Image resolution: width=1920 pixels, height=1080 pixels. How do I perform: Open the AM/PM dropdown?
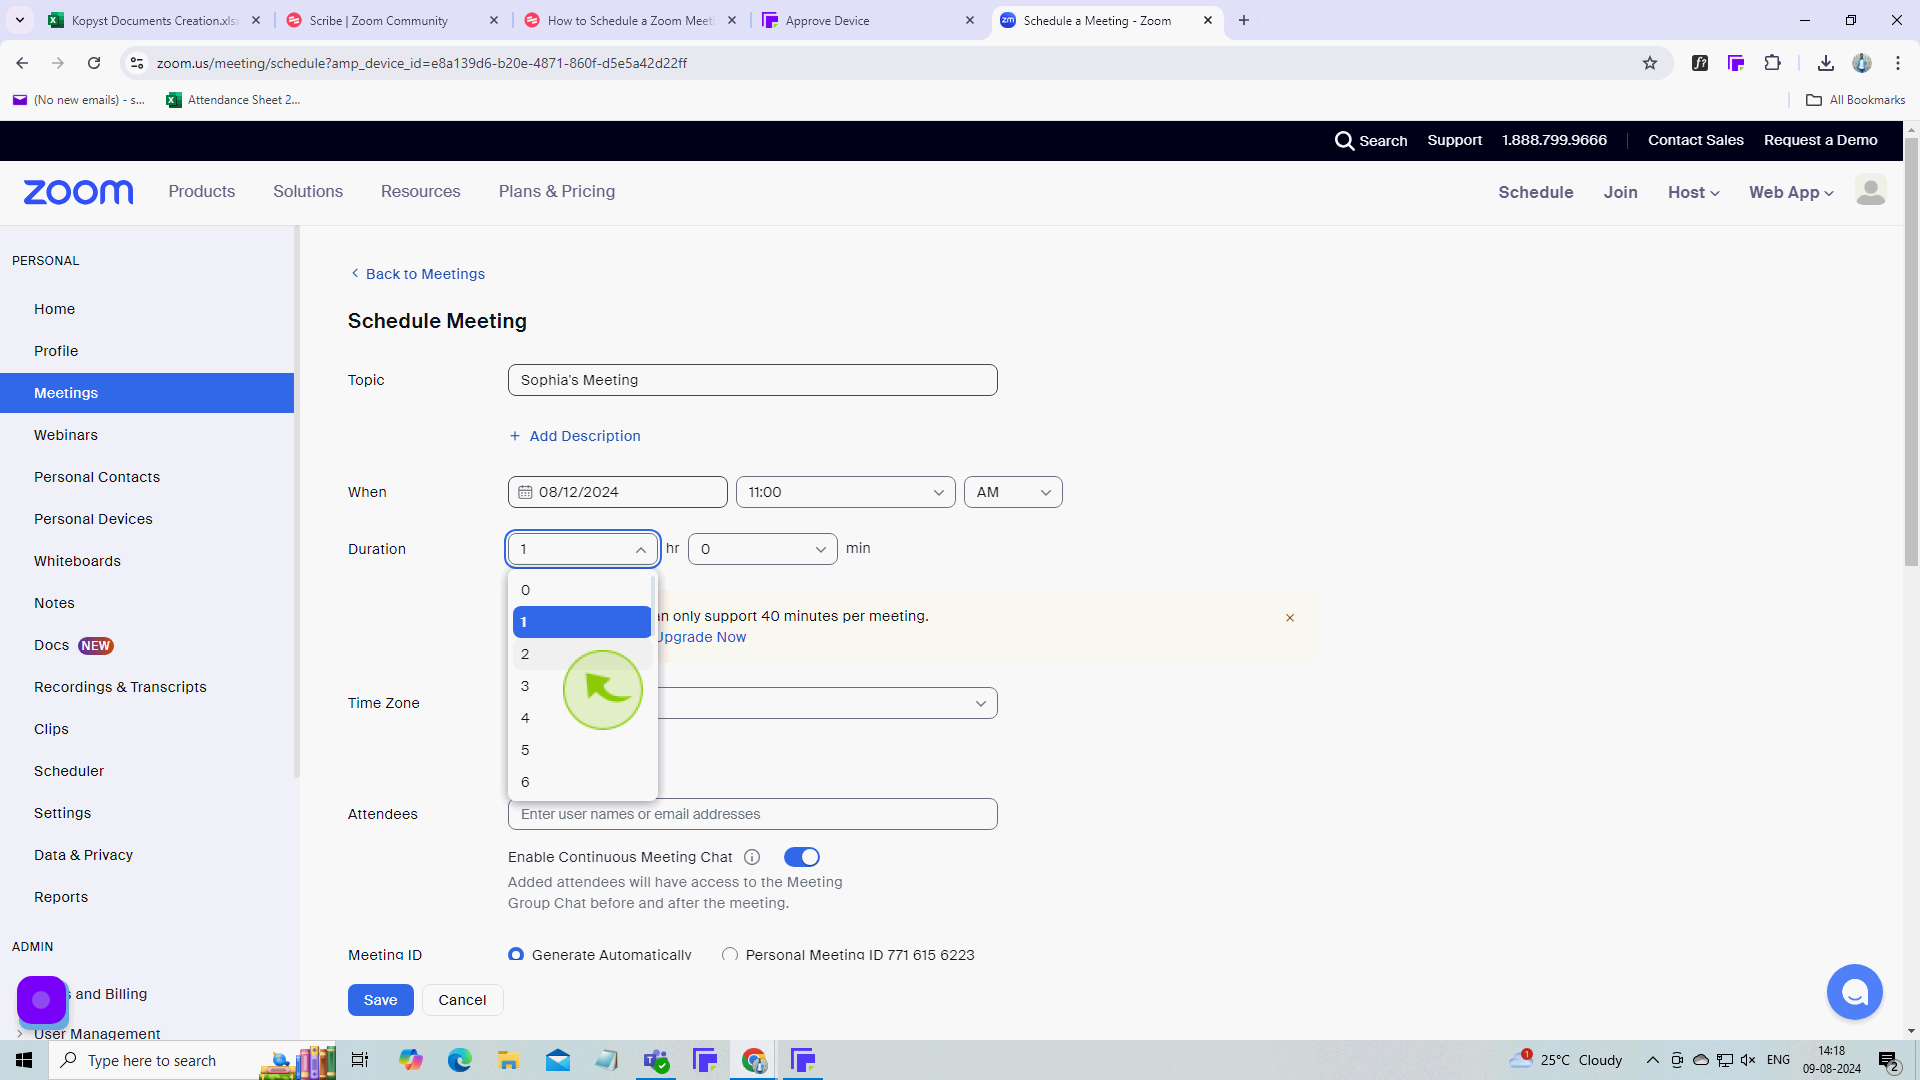1013,492
